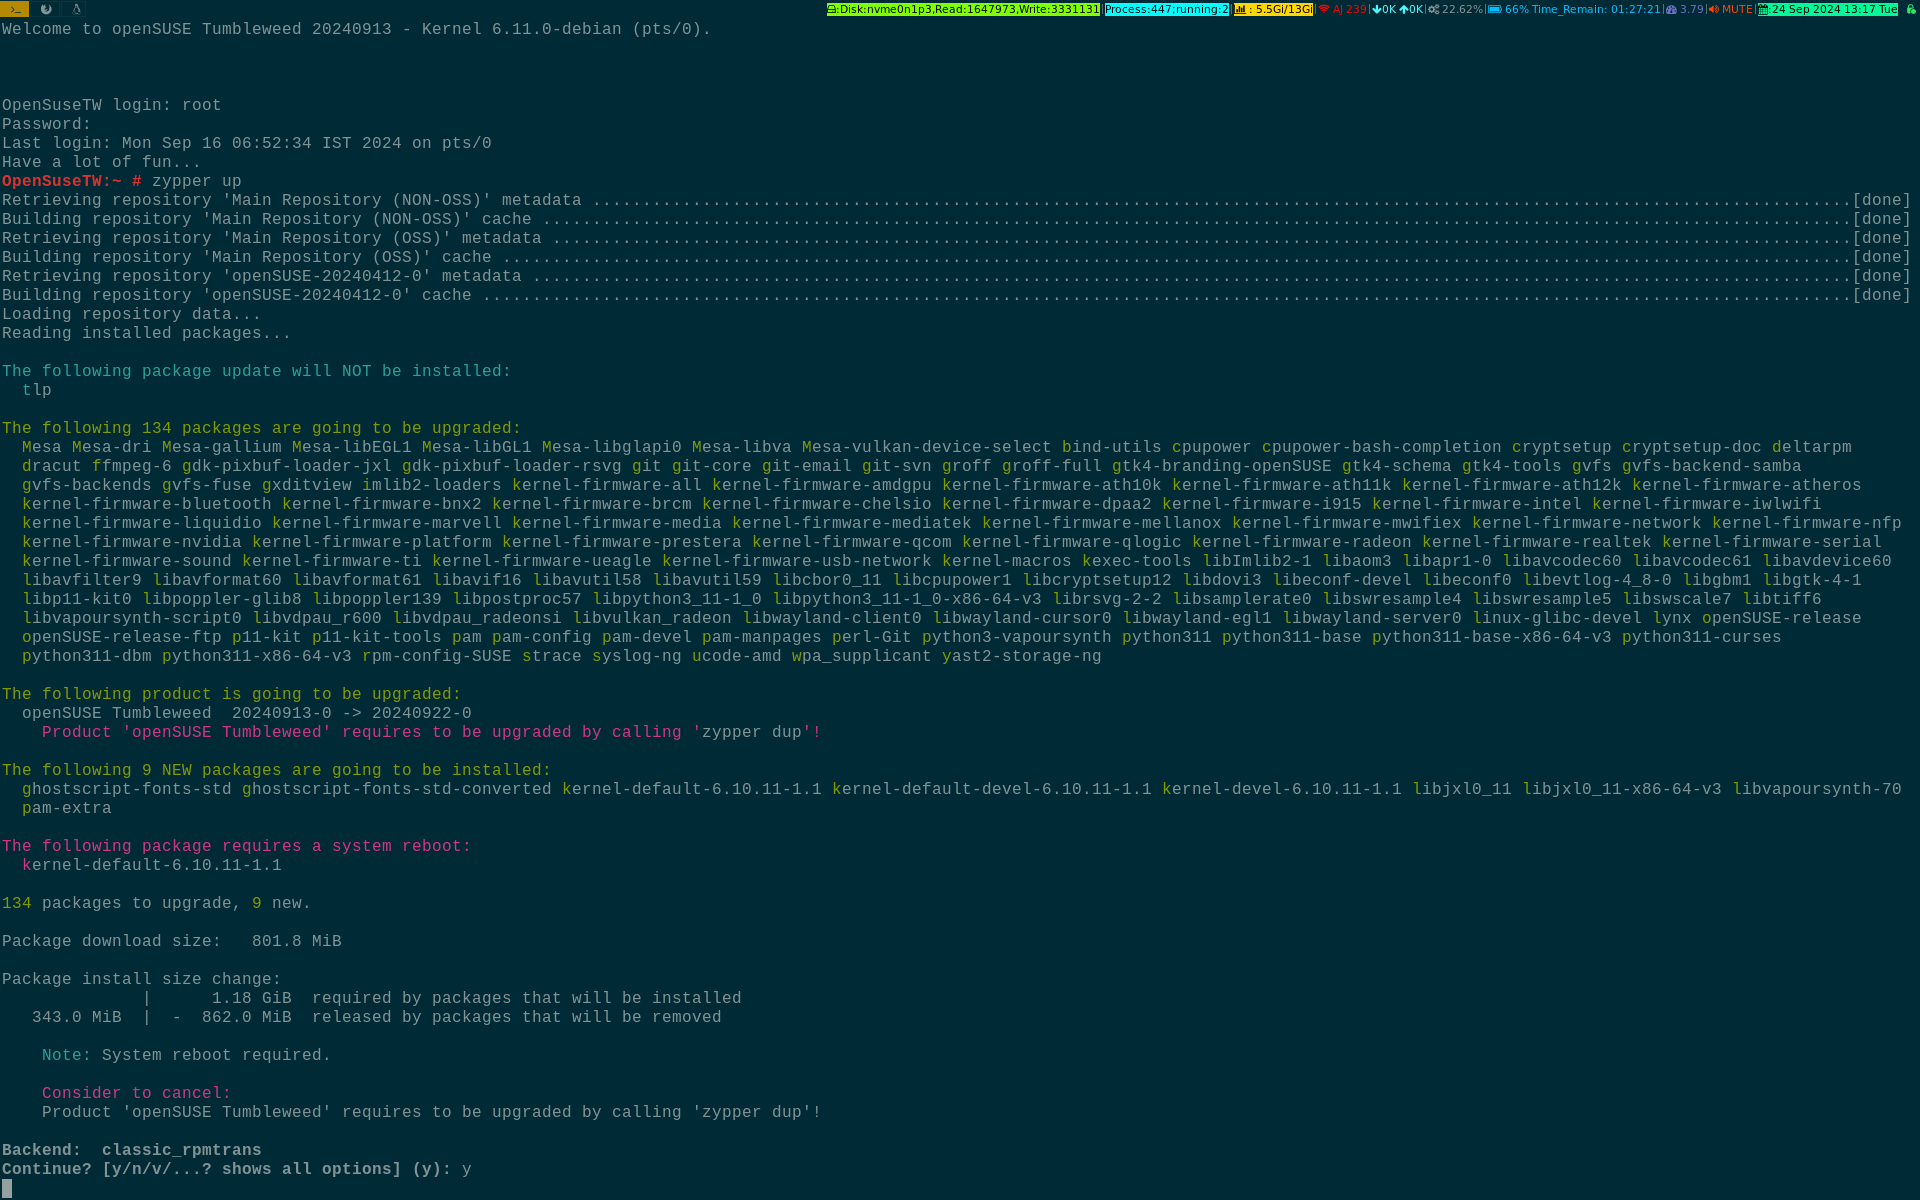Click the CPU usage 22.62% gear indicator
Screen dimensions: 1920x1200
pyautogui.click(x=1455, y=9)
